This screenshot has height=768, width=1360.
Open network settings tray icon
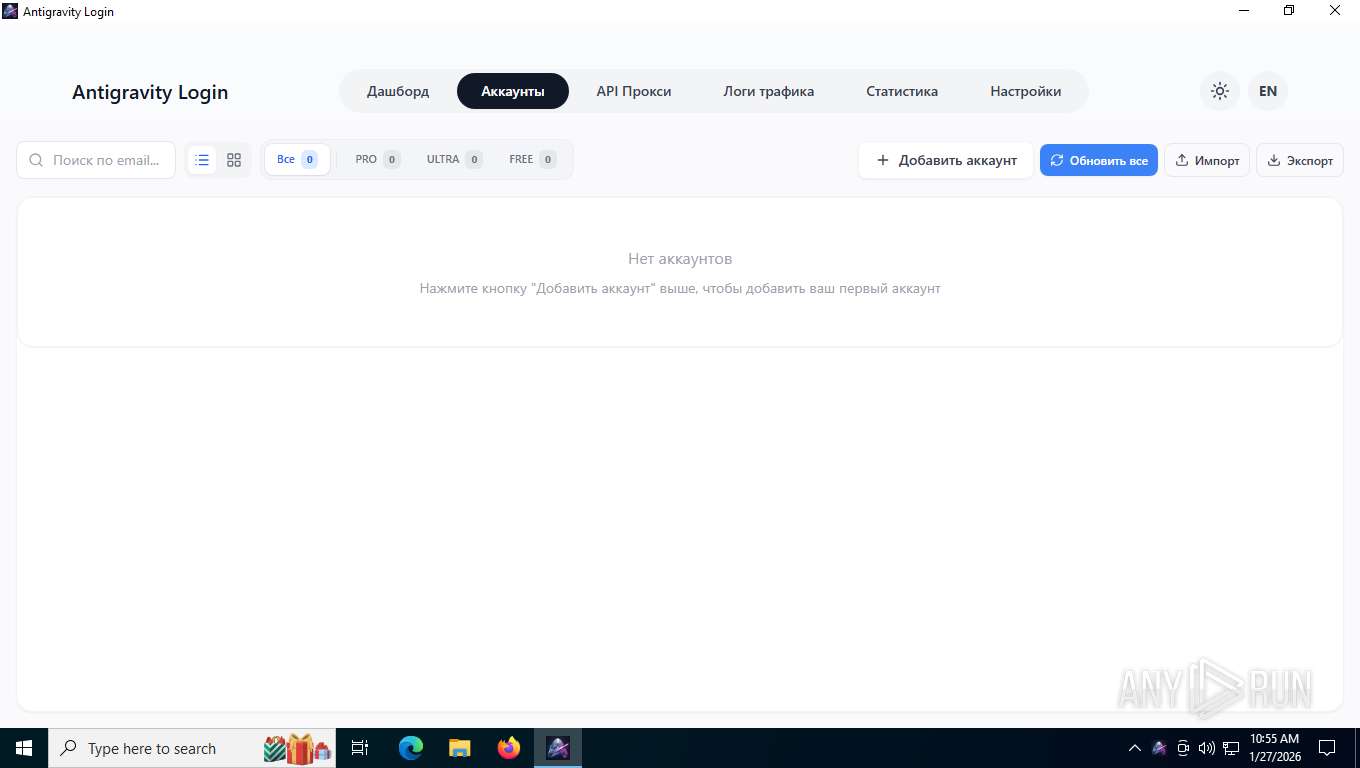point(1231,748)
